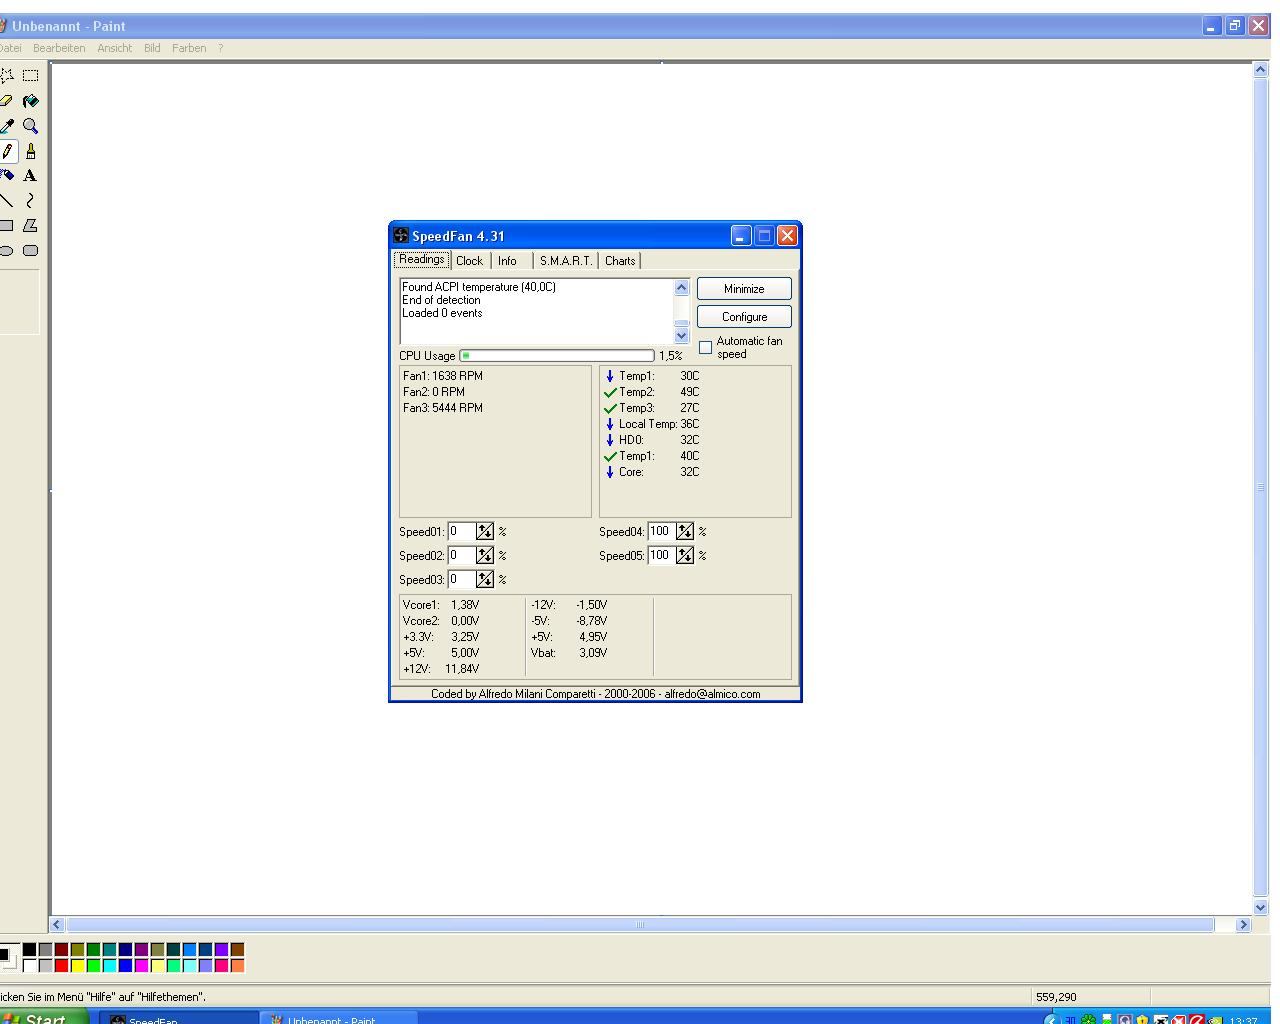Viewport: 1280px width, 1024px height.
Task: Open the S.M.A.R.T. tab
Action: coord(566,261)
